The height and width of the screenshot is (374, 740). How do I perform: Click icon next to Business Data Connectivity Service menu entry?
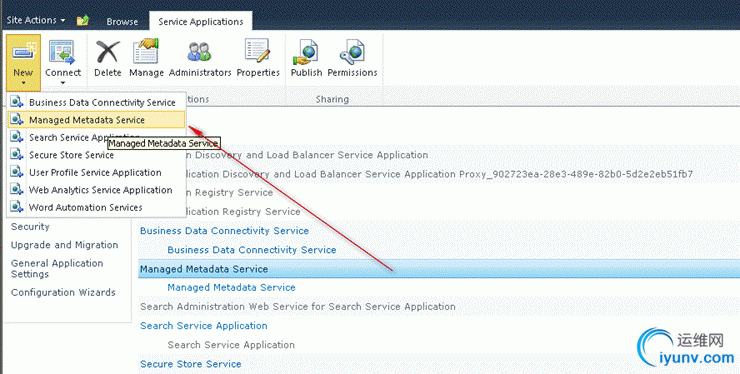click(17, 102)
